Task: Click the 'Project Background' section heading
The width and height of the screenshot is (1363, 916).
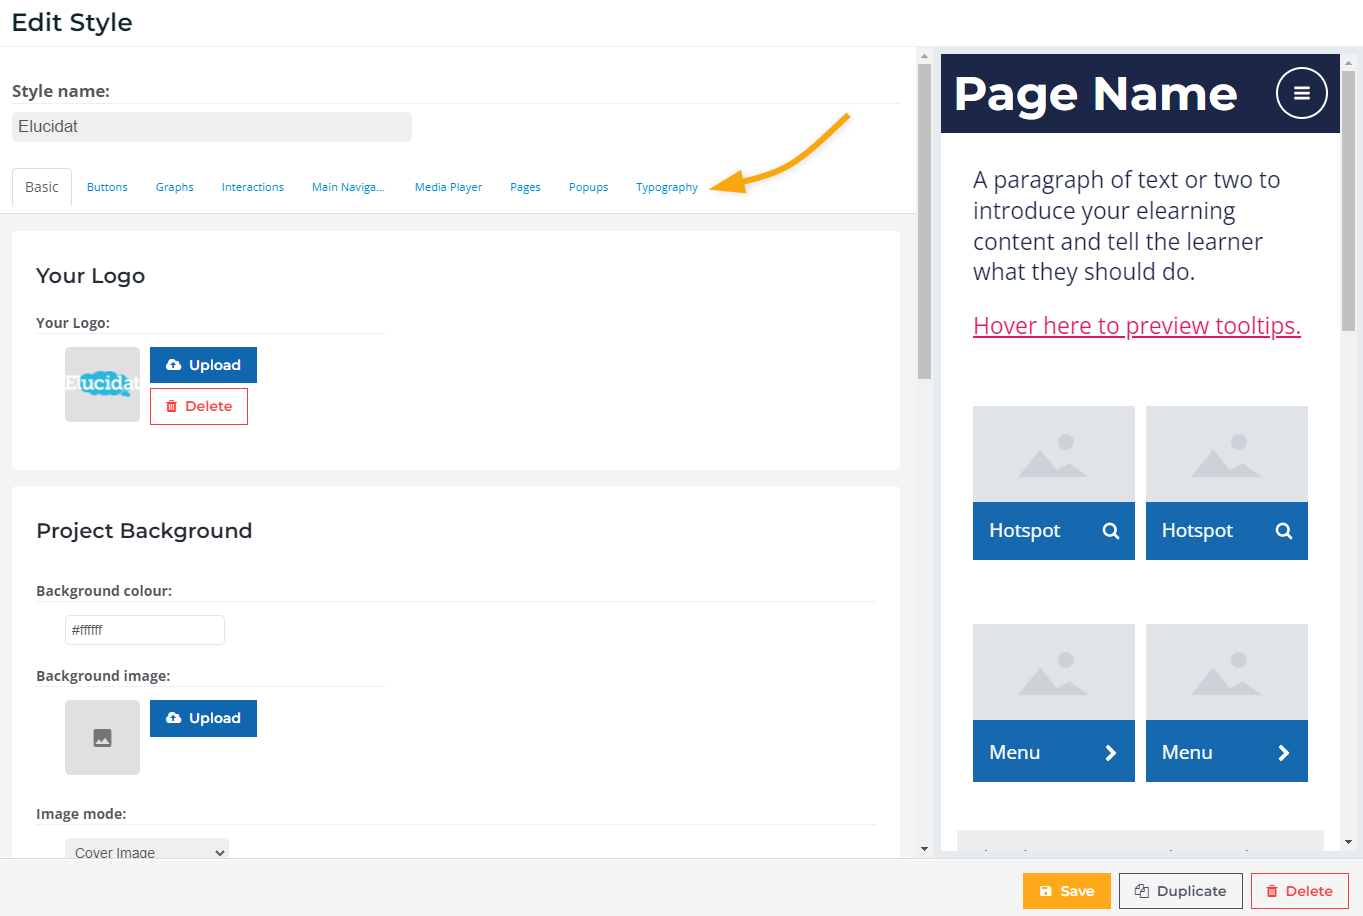Action: point(144,531)
